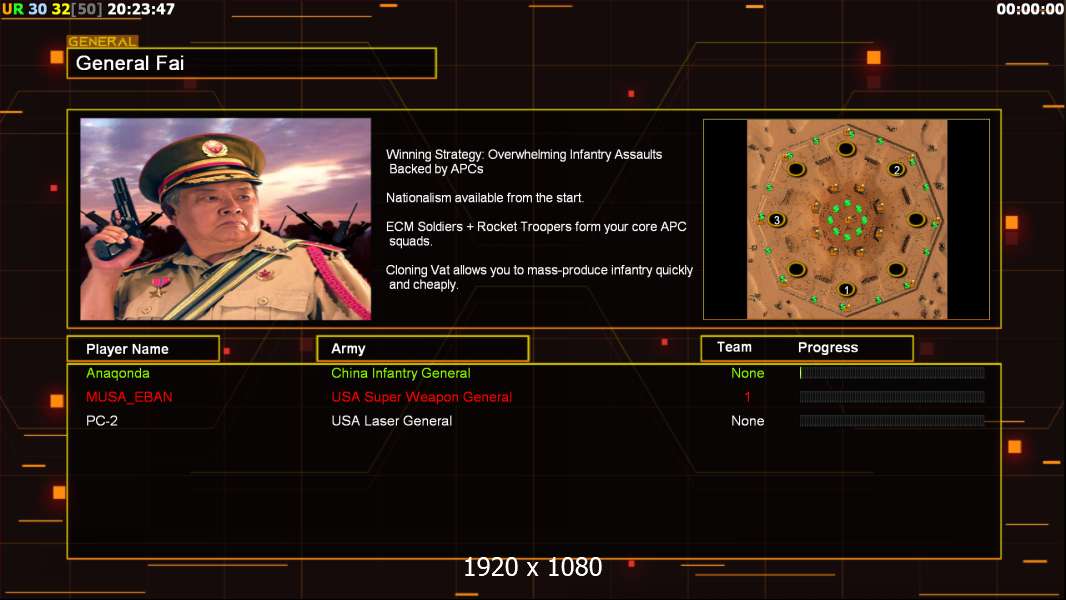Image resolution: width=1066 pixels, height=600 pixels.
Task: Click the green supply cluster at map center
Action: coord(847,219)
